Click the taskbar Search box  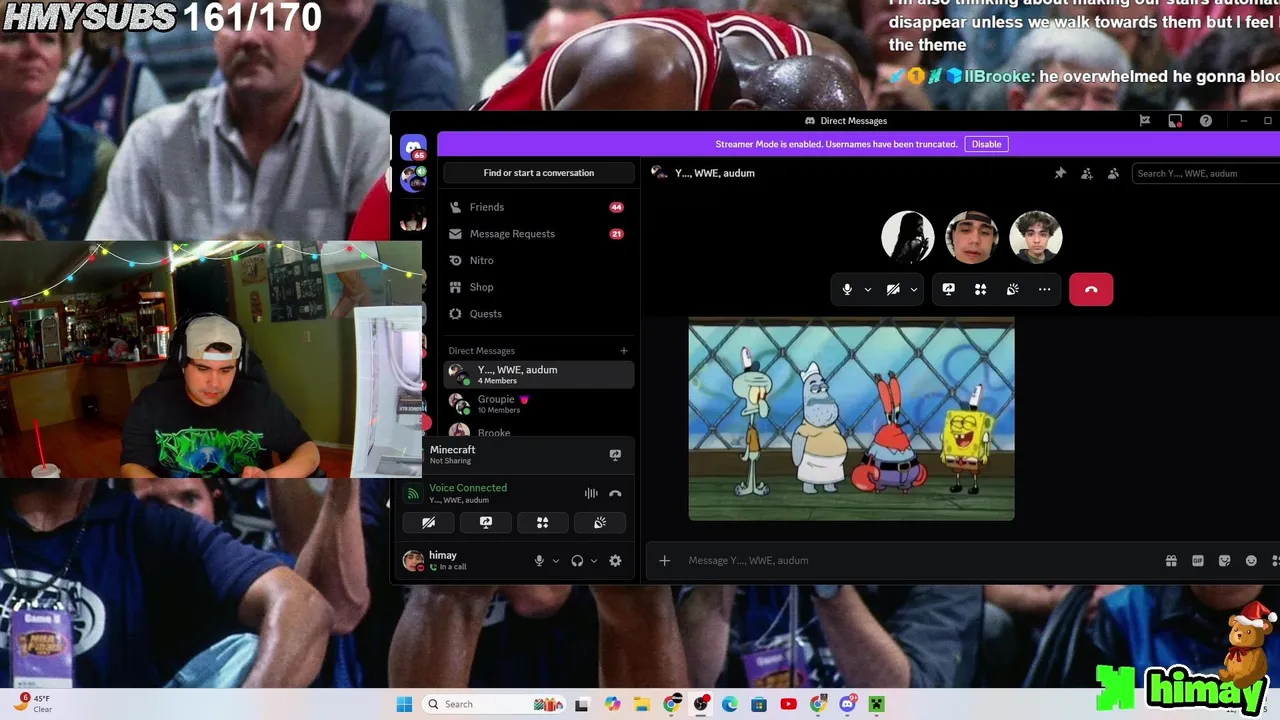pos(494,704)
